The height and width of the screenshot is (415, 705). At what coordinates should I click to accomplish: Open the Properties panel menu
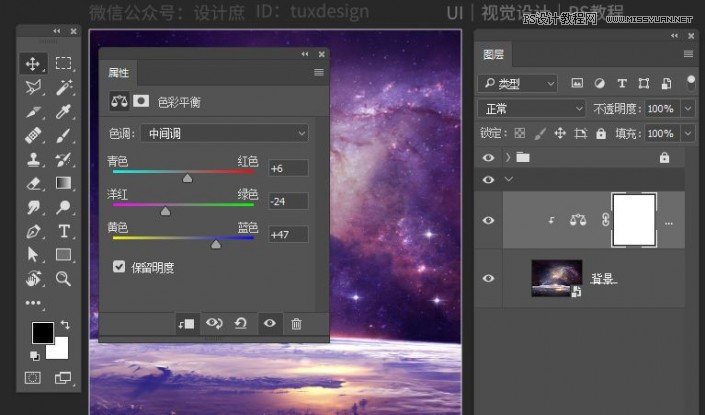pyautogui.click(x=319, y=72)
